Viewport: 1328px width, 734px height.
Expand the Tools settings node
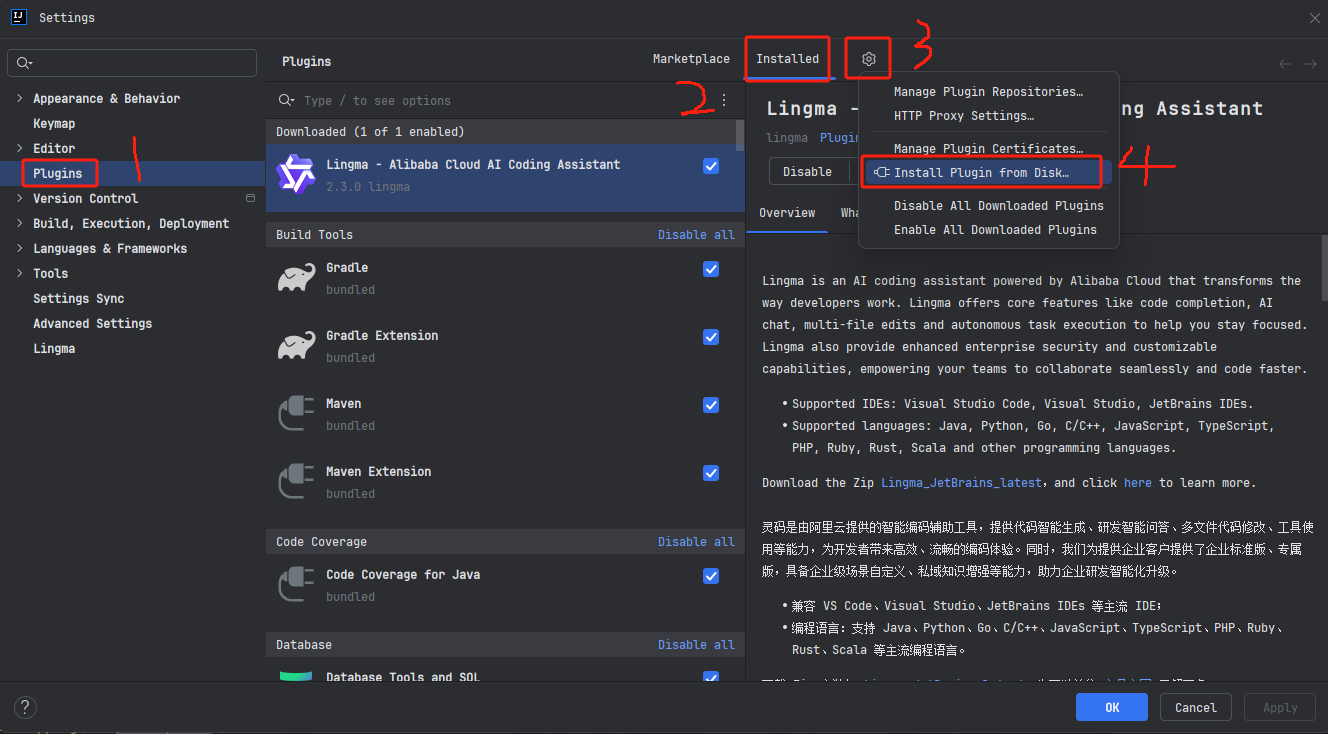(x=20, y=273)
